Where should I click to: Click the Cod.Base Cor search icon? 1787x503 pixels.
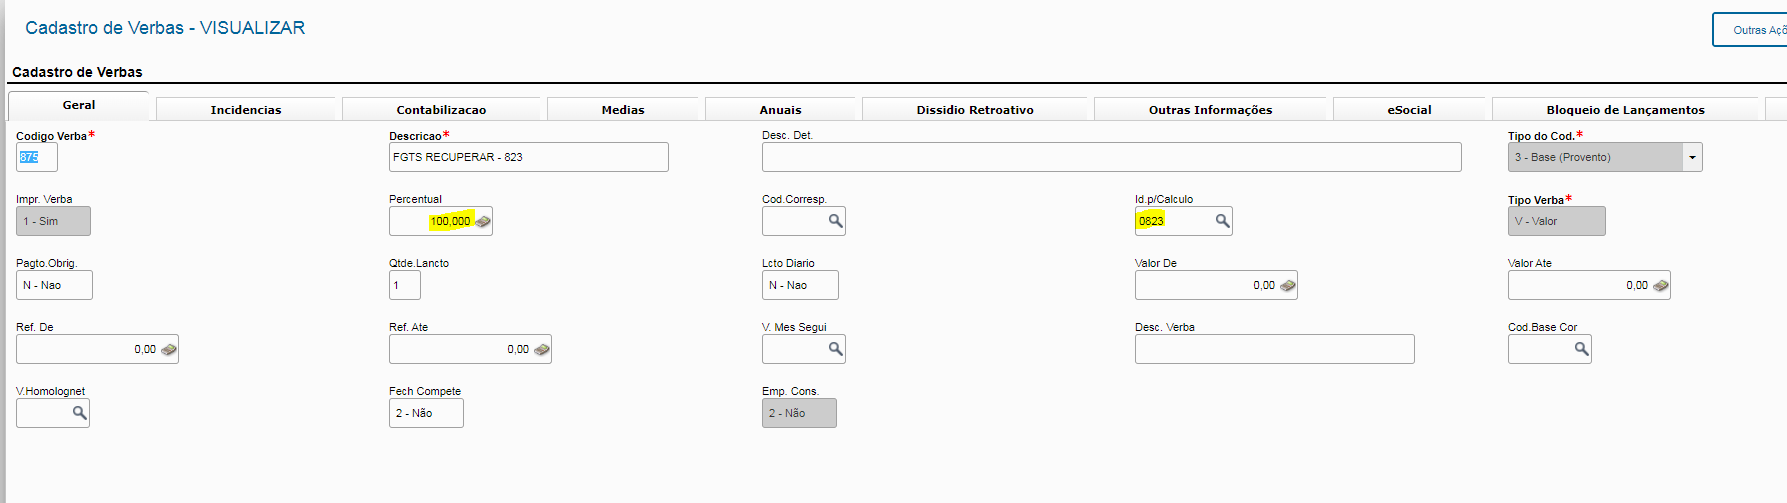(1581, 349)
